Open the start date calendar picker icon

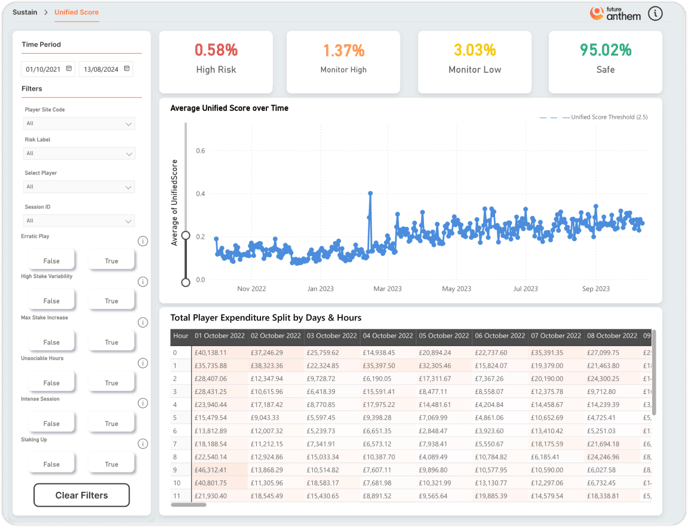(70, 69)
